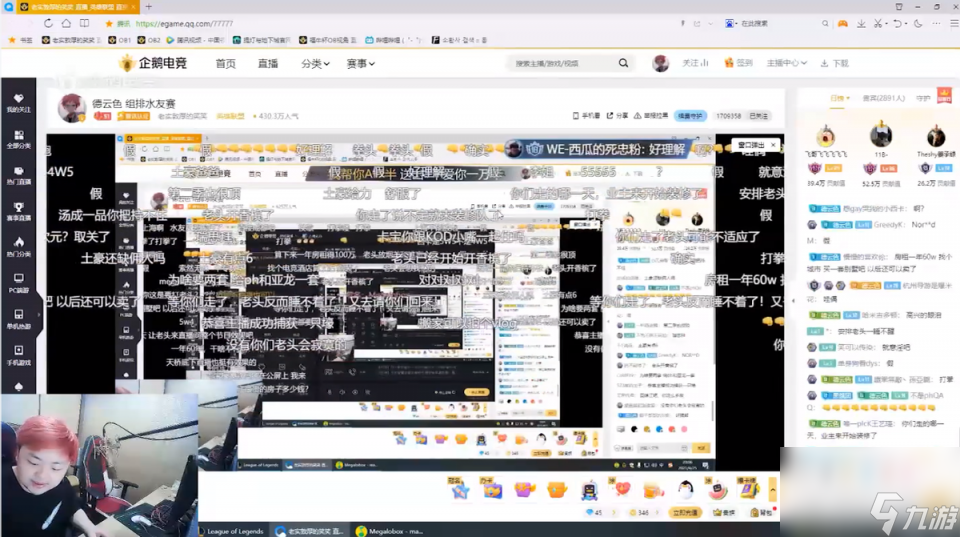The height and width of the screenshot is (537, 960).
Task: Open the 腾讯视频 bookmark
Action: tap(195, 40)
